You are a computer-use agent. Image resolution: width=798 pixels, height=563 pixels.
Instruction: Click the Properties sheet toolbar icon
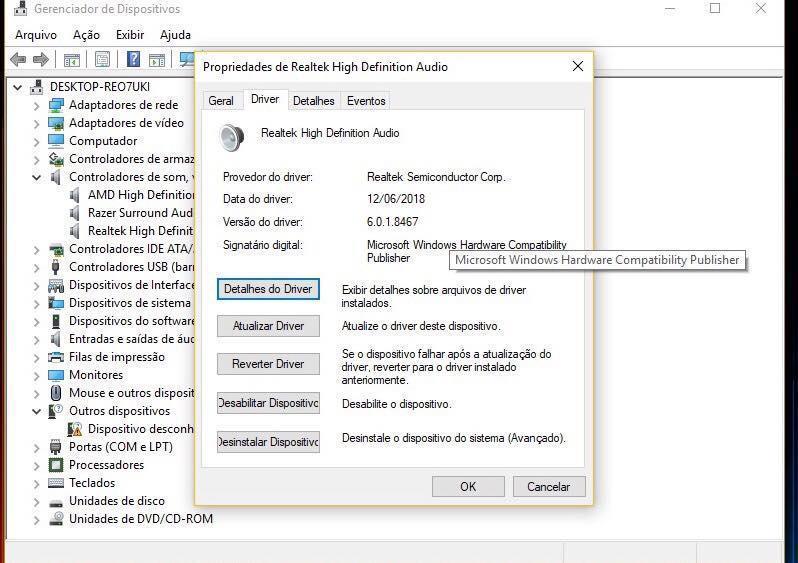[x=102, y=60]
